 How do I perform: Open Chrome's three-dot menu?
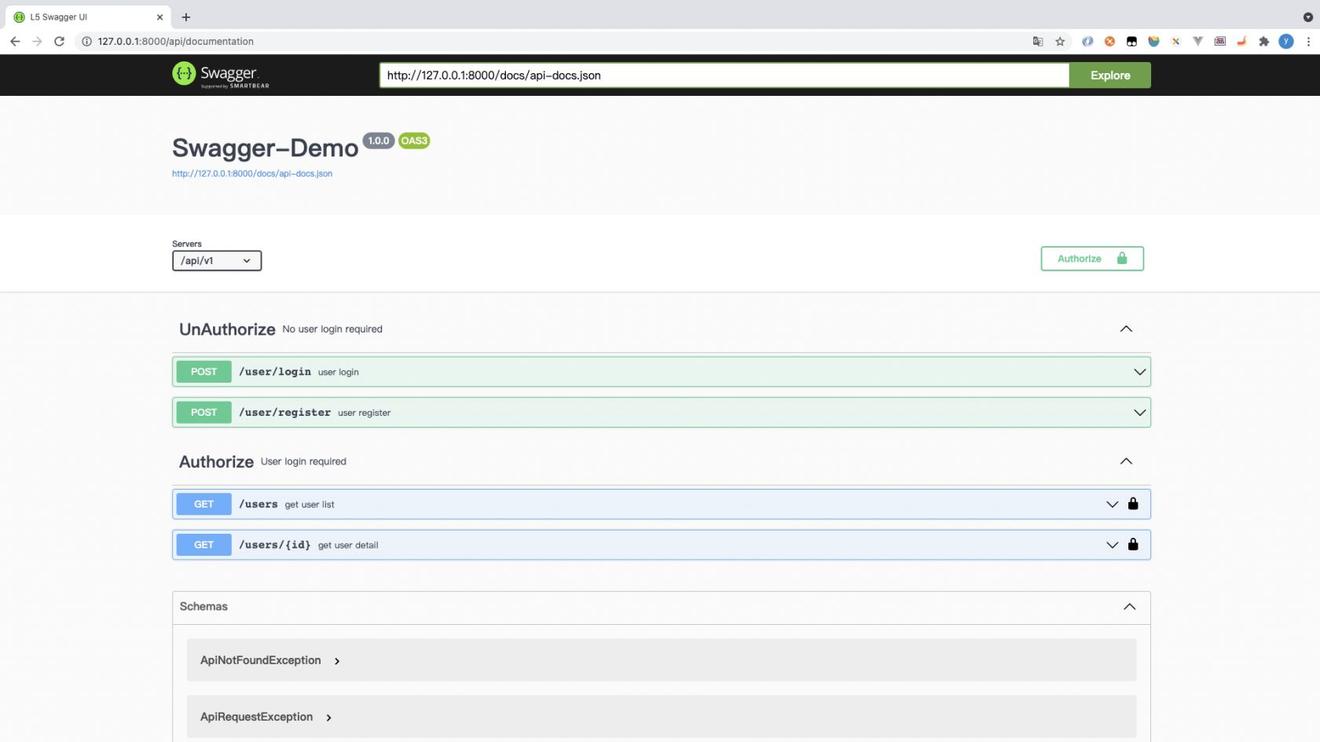(x=1308, y=42)
